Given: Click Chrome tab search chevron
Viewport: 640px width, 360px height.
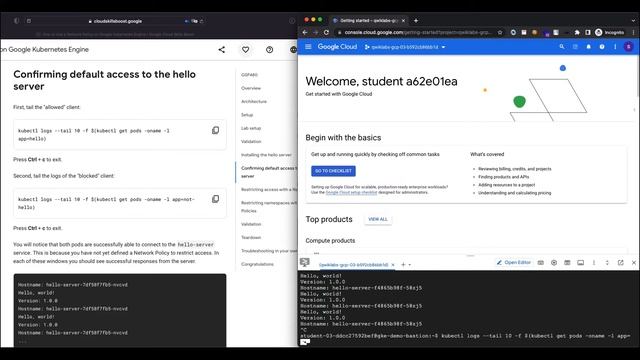Looking at the screenshot, I should 633,20.
